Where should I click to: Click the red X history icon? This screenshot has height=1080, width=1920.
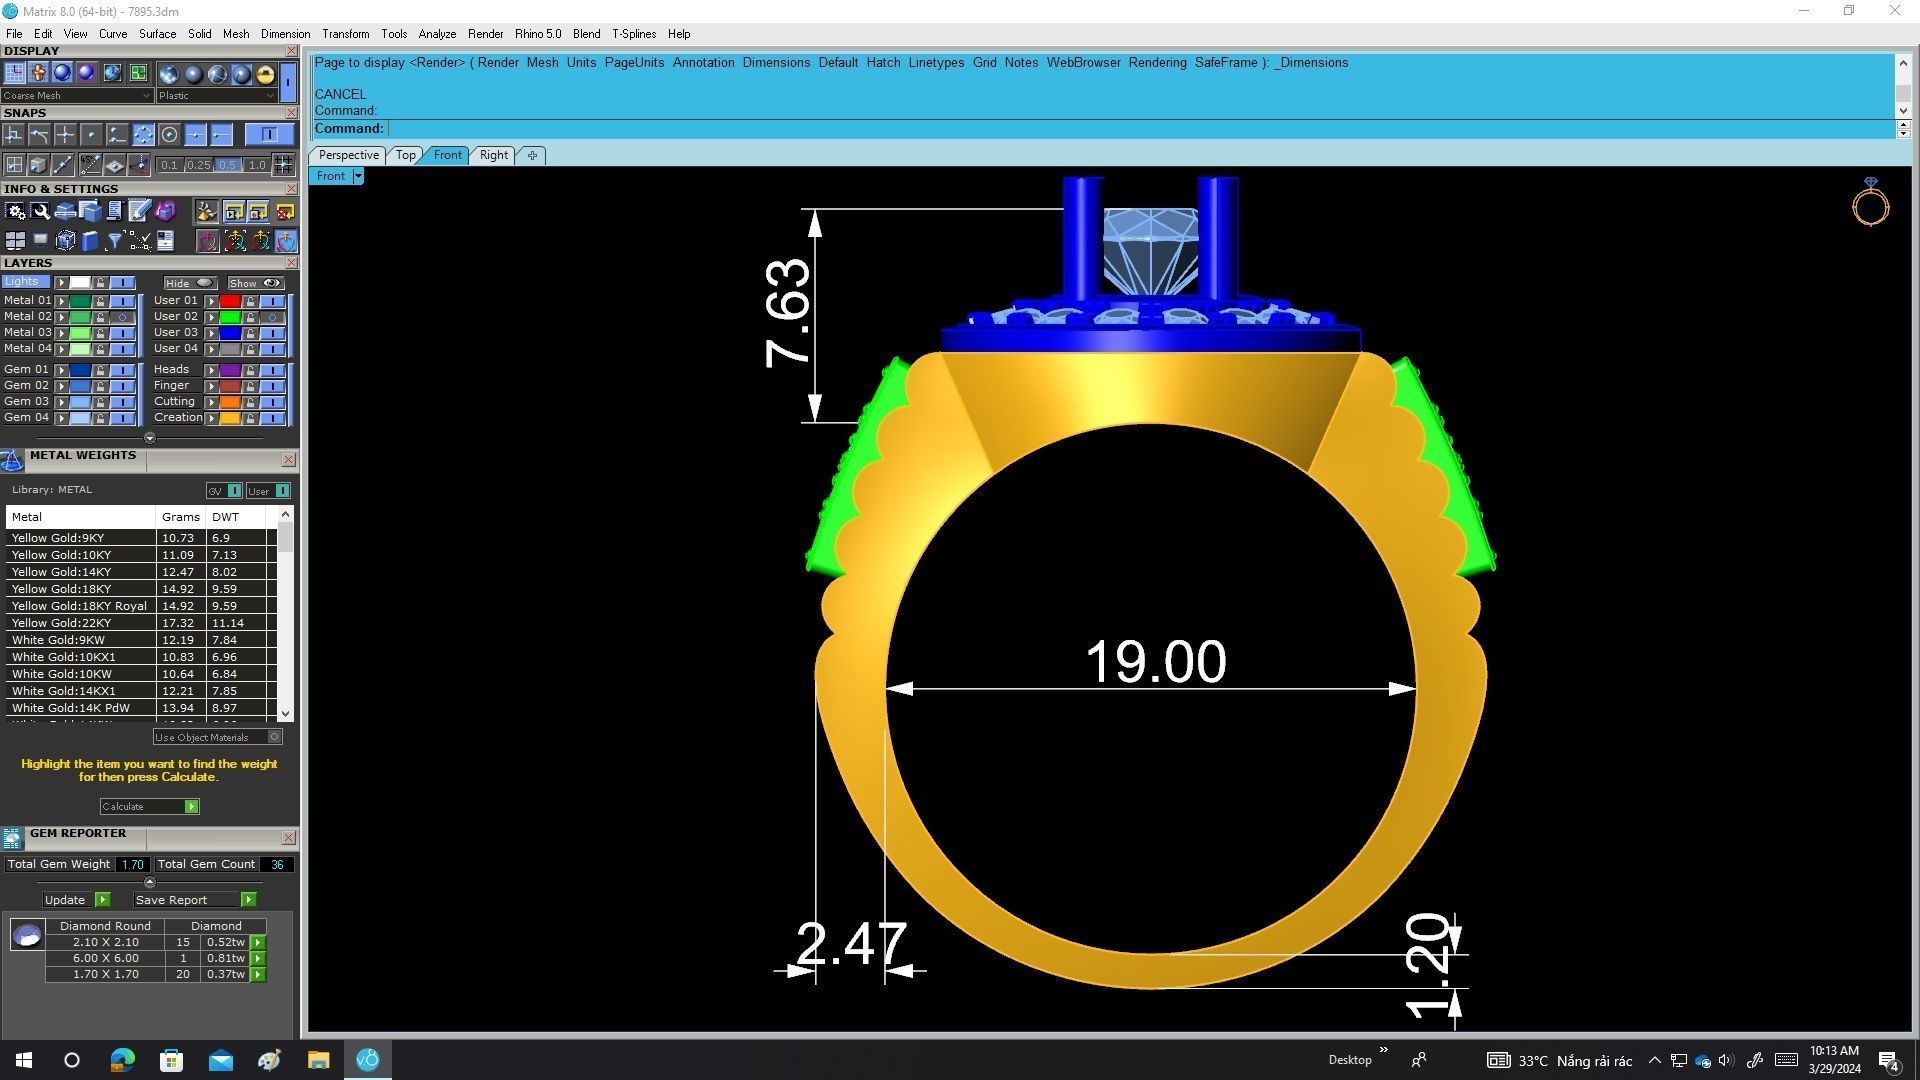point(285,213)
